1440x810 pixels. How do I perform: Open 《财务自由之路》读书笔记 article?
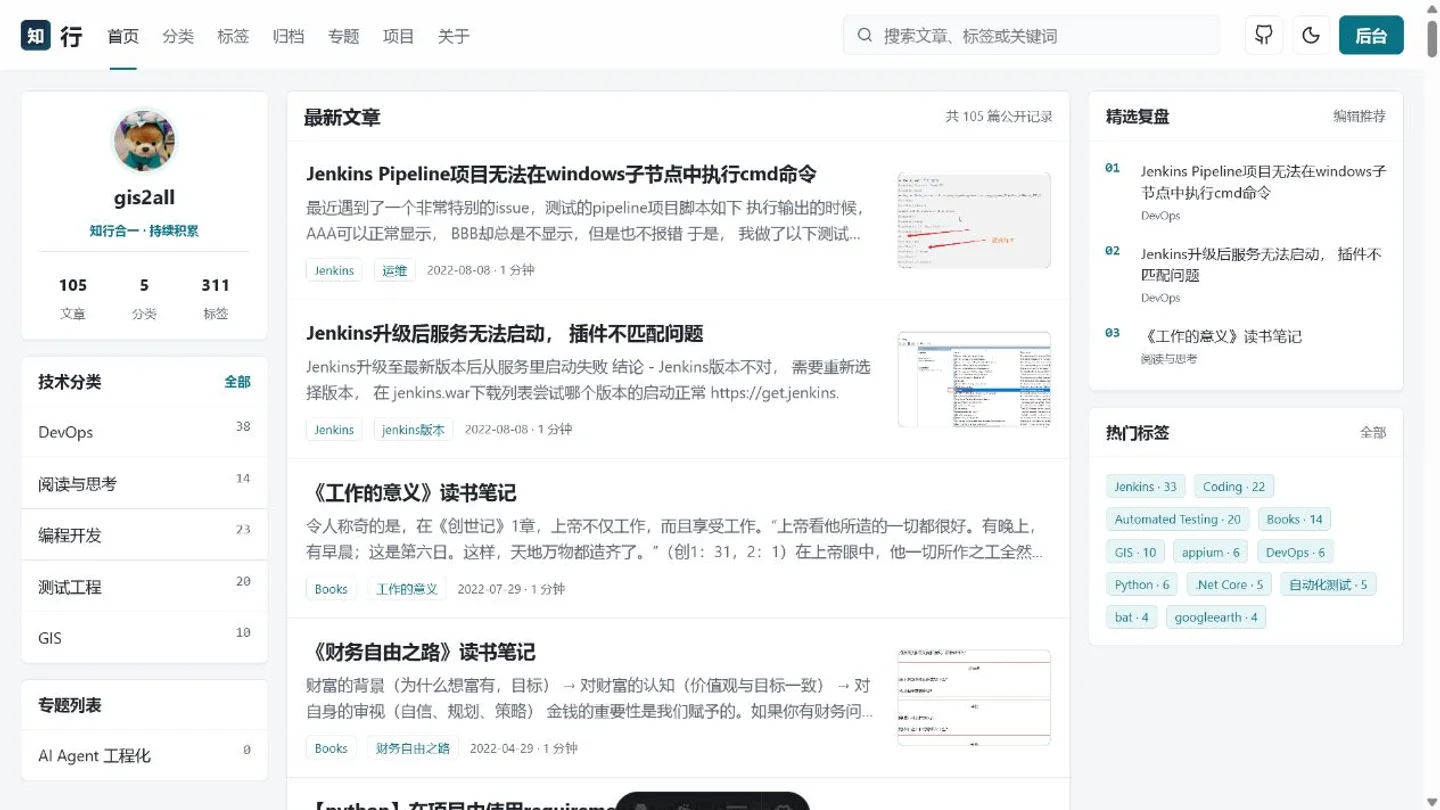pos(421,652)
